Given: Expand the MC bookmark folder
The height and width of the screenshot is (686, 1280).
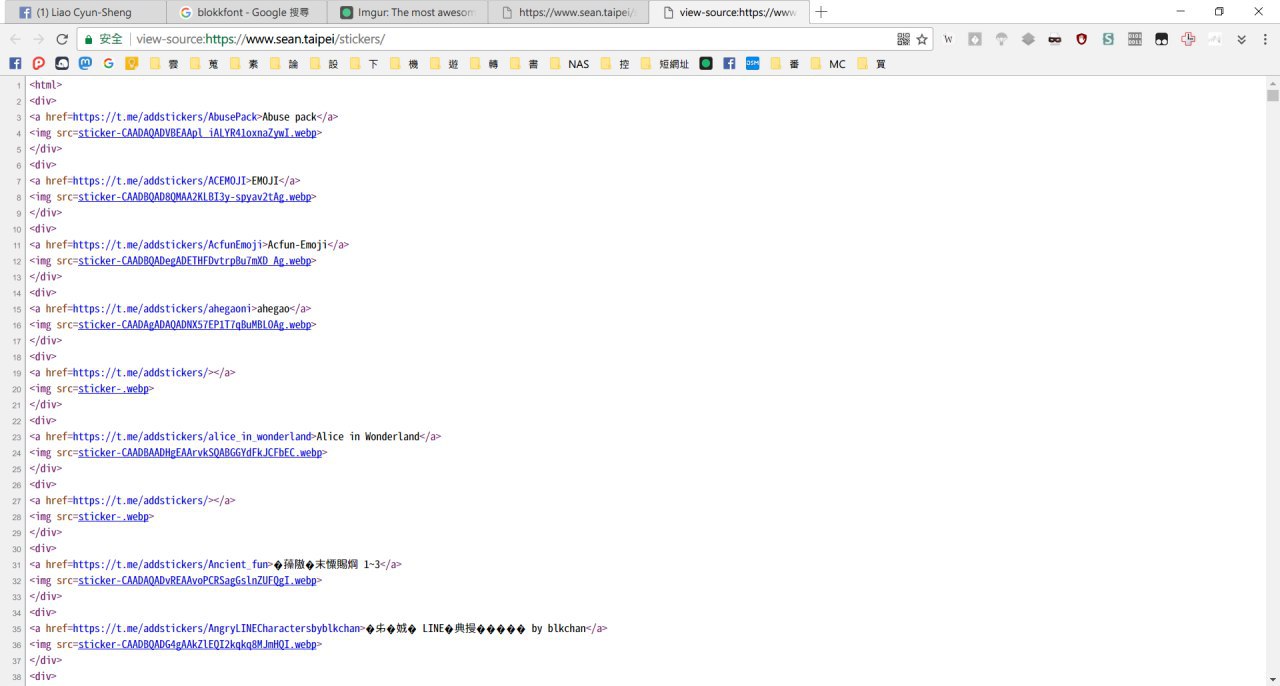Looking at the screenshot, I should pos(828,64).
